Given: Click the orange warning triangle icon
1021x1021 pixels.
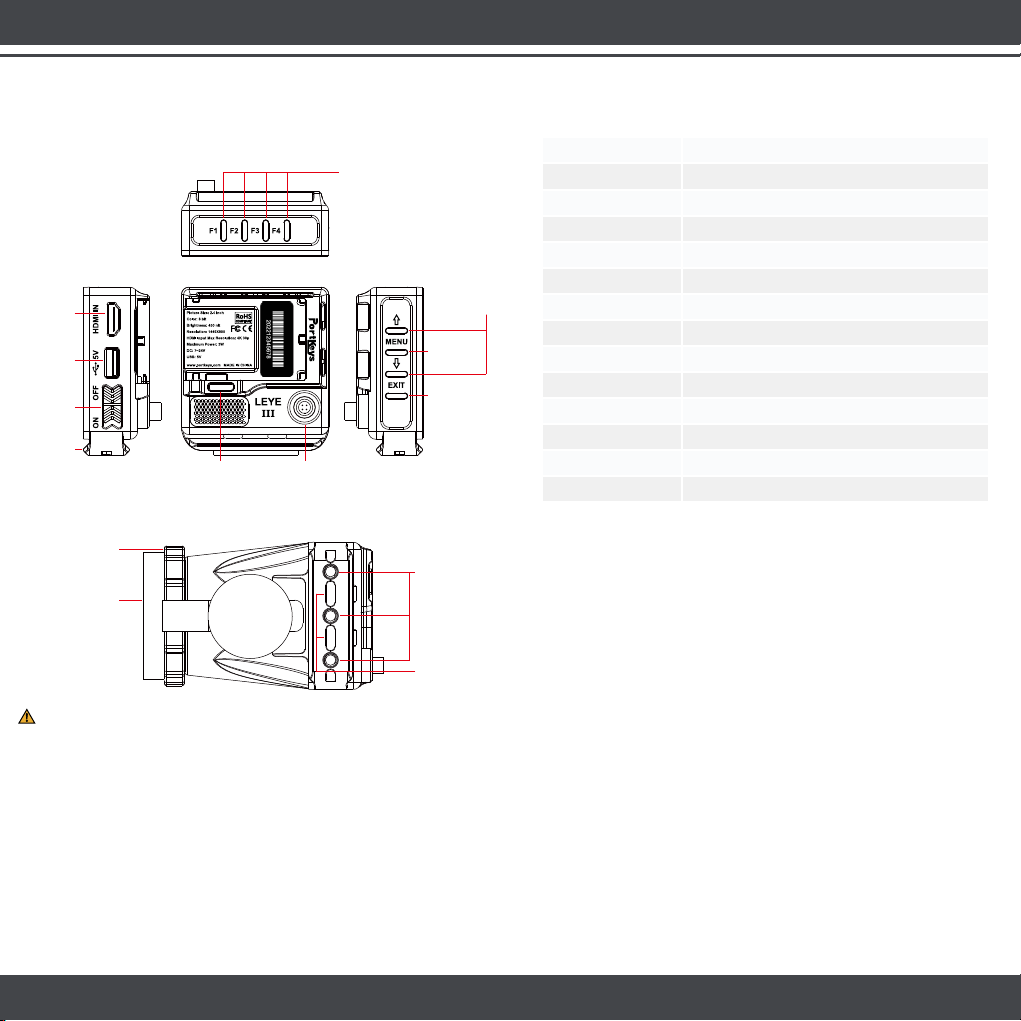Looking at the screenshot, I should [x=27, y=717].
